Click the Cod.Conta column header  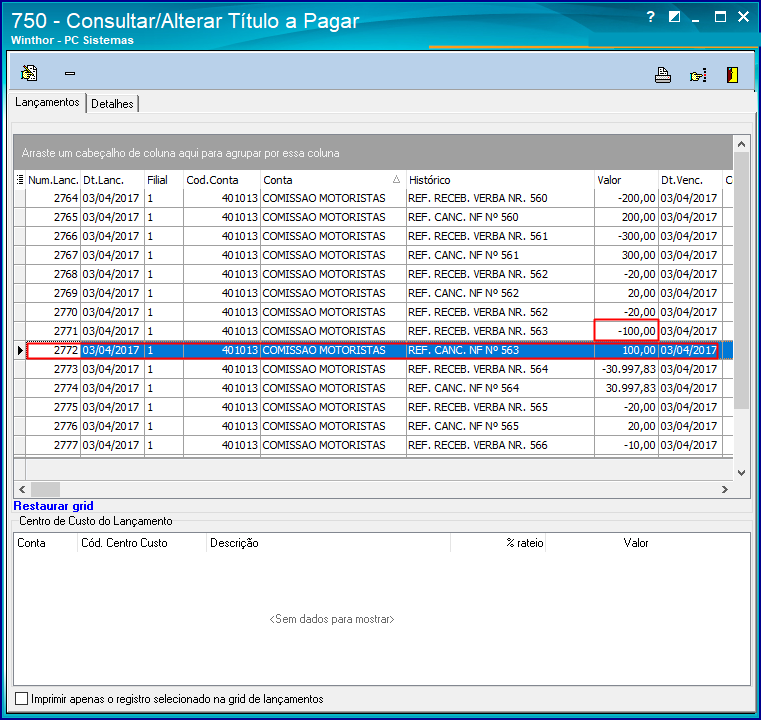[x=222, y=180]
